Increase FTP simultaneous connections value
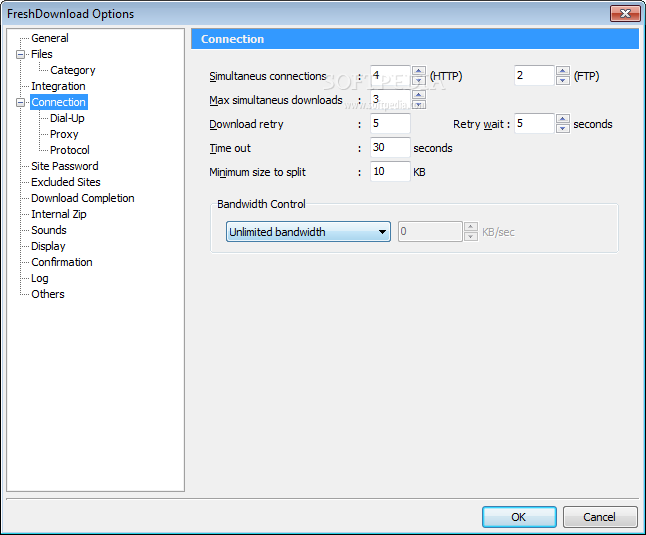The height and width of the screenshot is (535, 646). (x=562, y=71)
